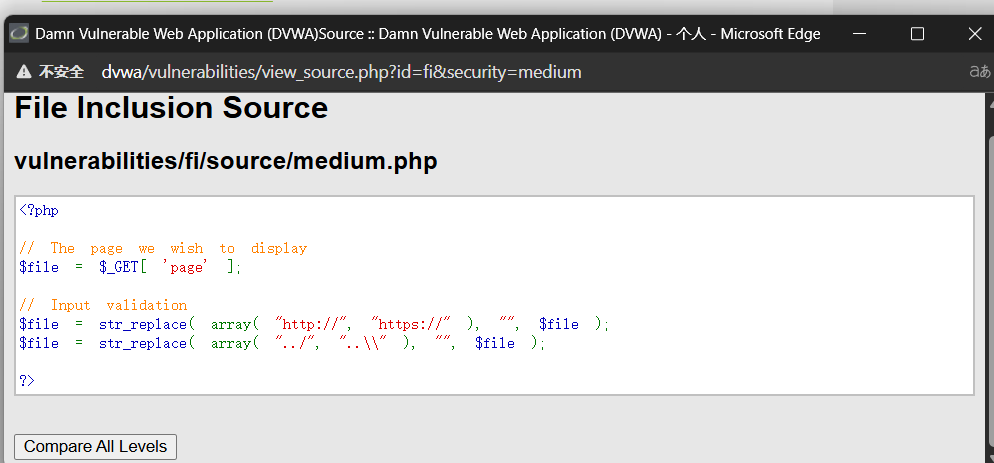Viewport: 994px width, 463px height.
Task: Open the 不安全 site security label
Action: tap(61, 72)
